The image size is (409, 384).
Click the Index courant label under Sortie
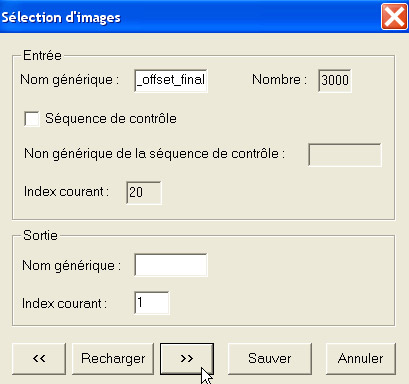coord(64,304)
